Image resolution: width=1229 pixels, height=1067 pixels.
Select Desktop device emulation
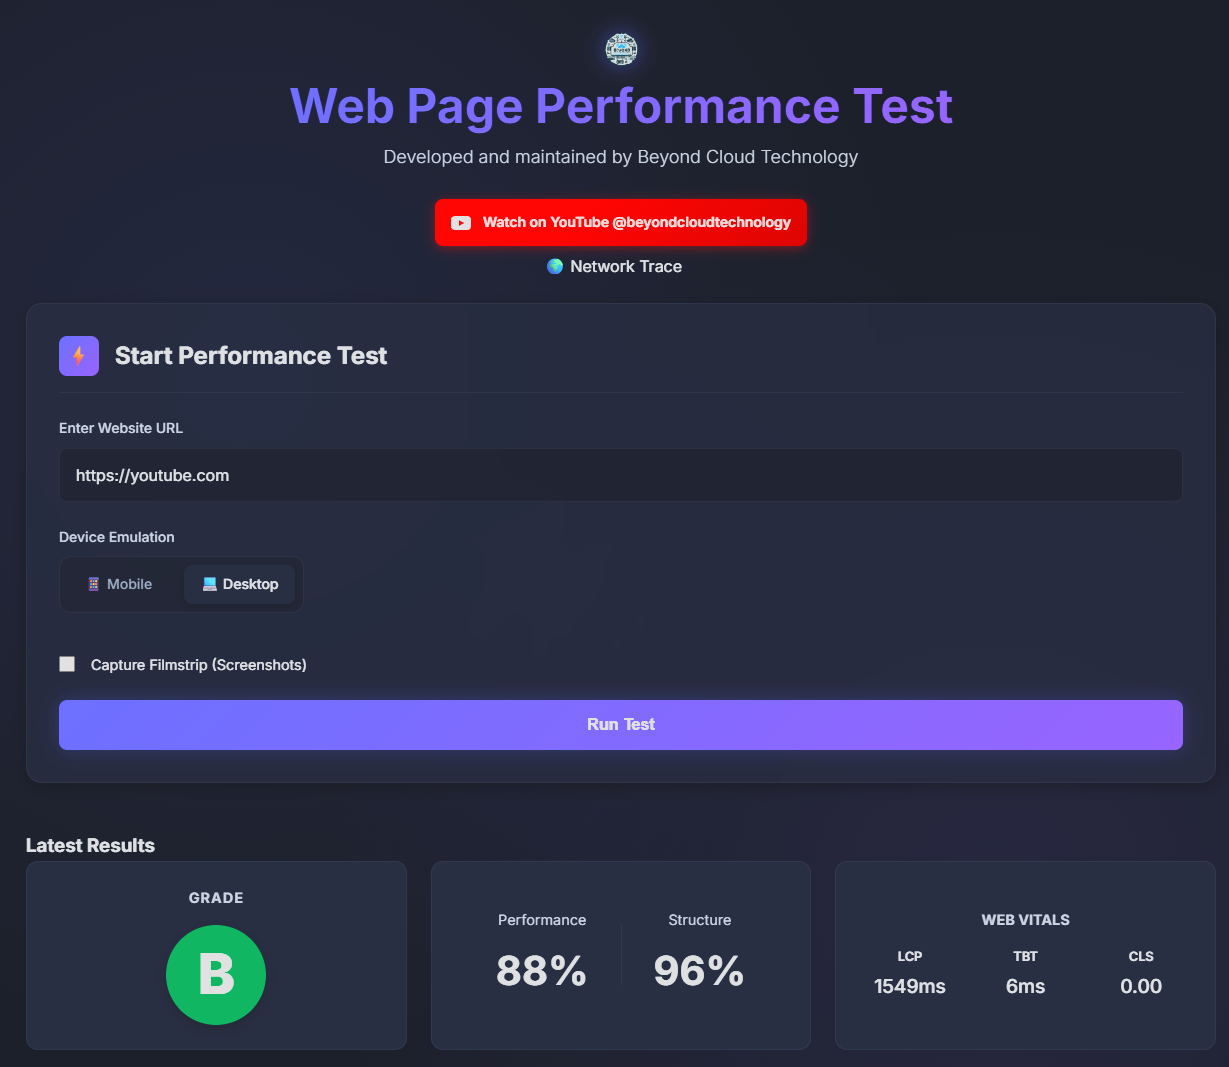(240, 584)
